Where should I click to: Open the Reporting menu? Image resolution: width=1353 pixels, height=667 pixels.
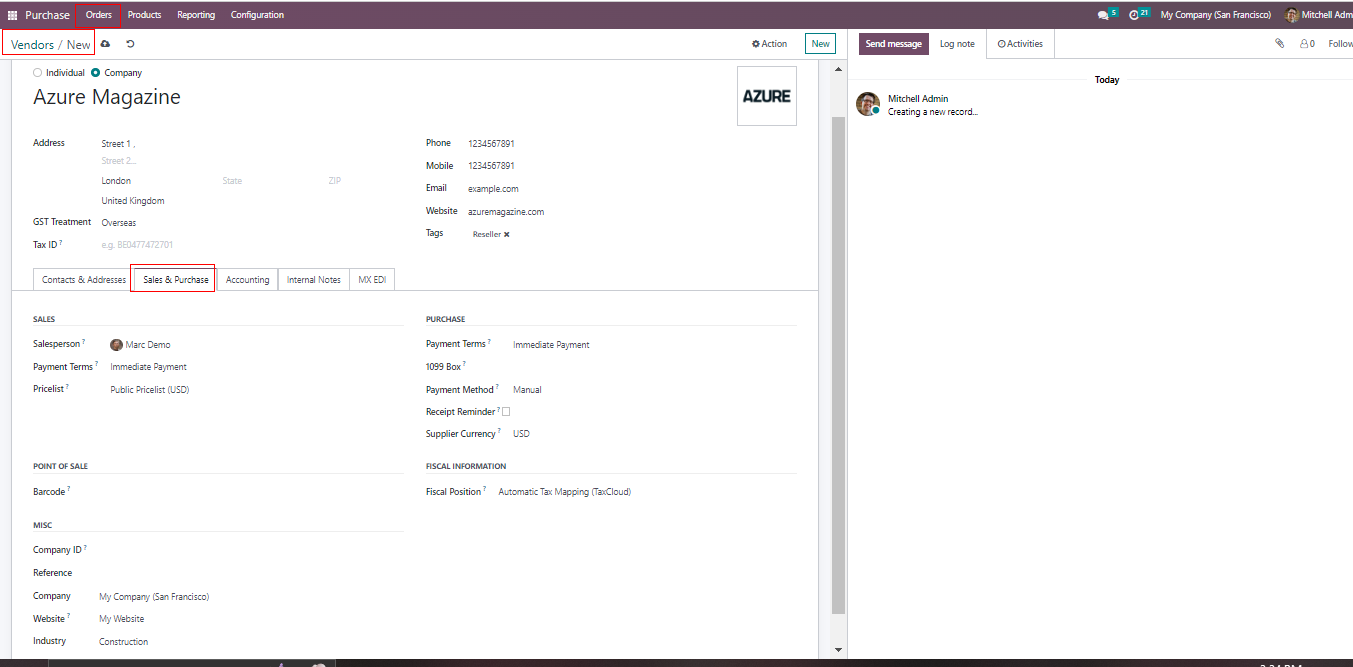tap(196, 15)
